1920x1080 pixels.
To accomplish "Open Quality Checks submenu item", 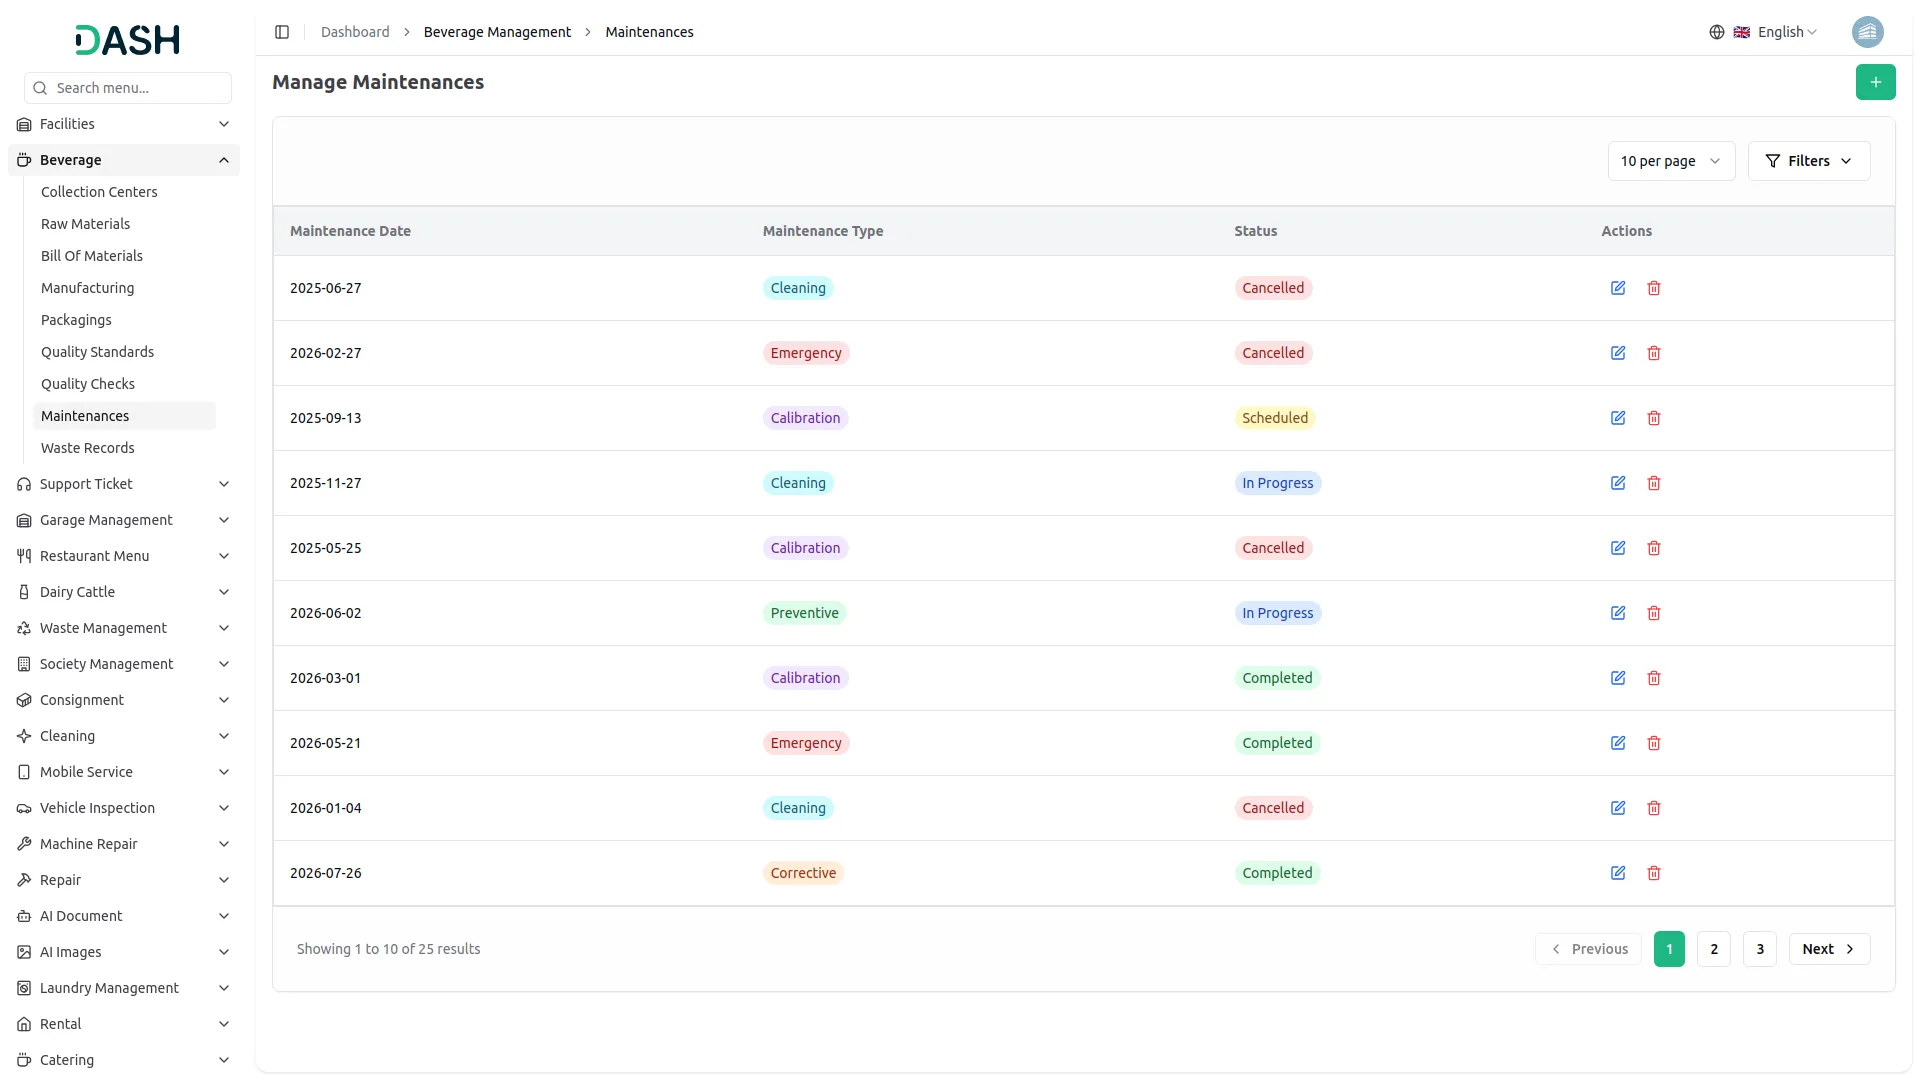I will (88, 384).
